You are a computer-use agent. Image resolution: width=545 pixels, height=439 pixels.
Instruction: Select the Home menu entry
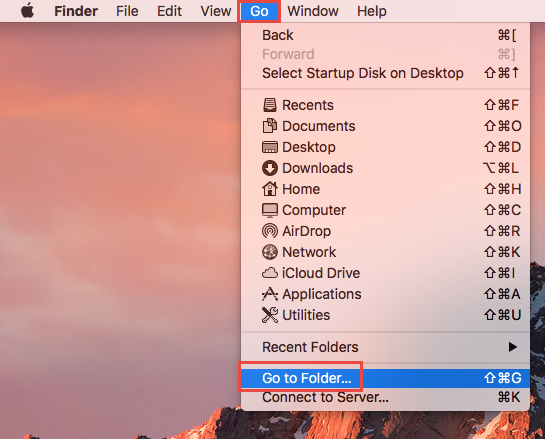pos(385,189)
